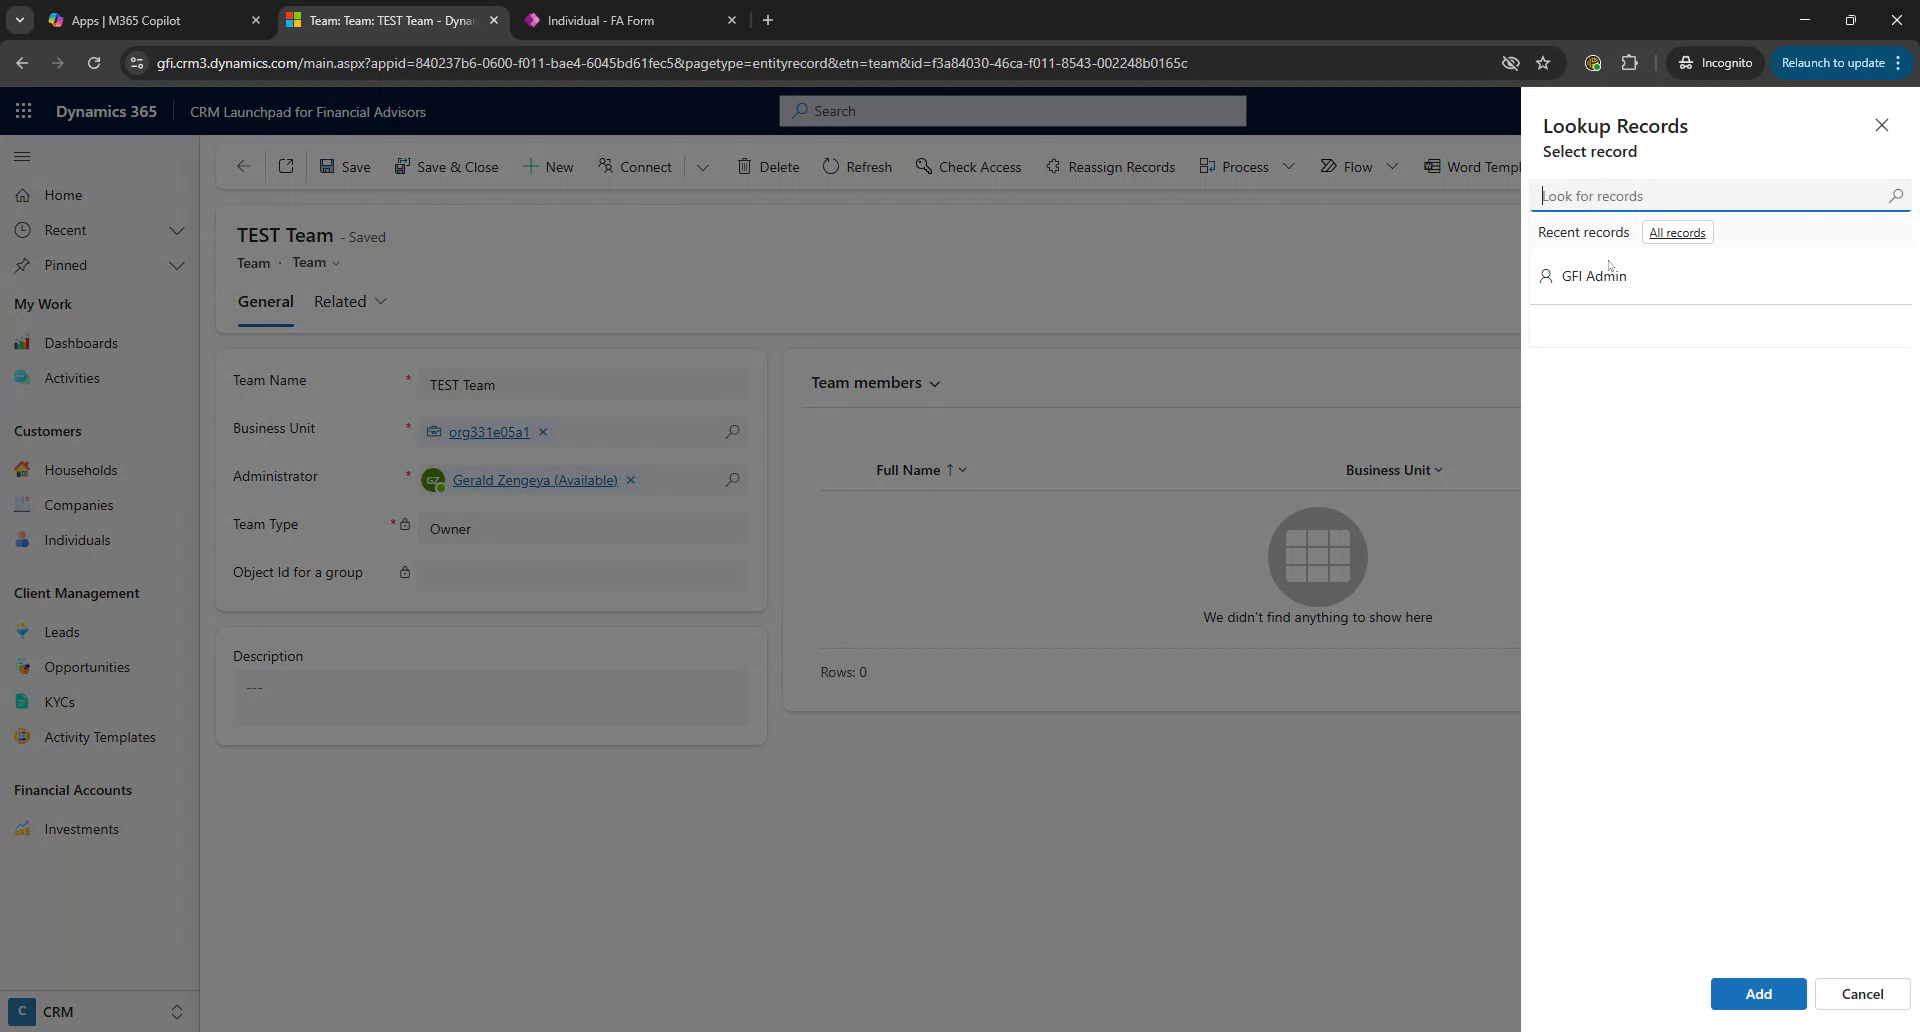Remove Gerald Zengeya as Administrator
Image resolution: width=1920 pixels, height=1032 pixels.
631,480
